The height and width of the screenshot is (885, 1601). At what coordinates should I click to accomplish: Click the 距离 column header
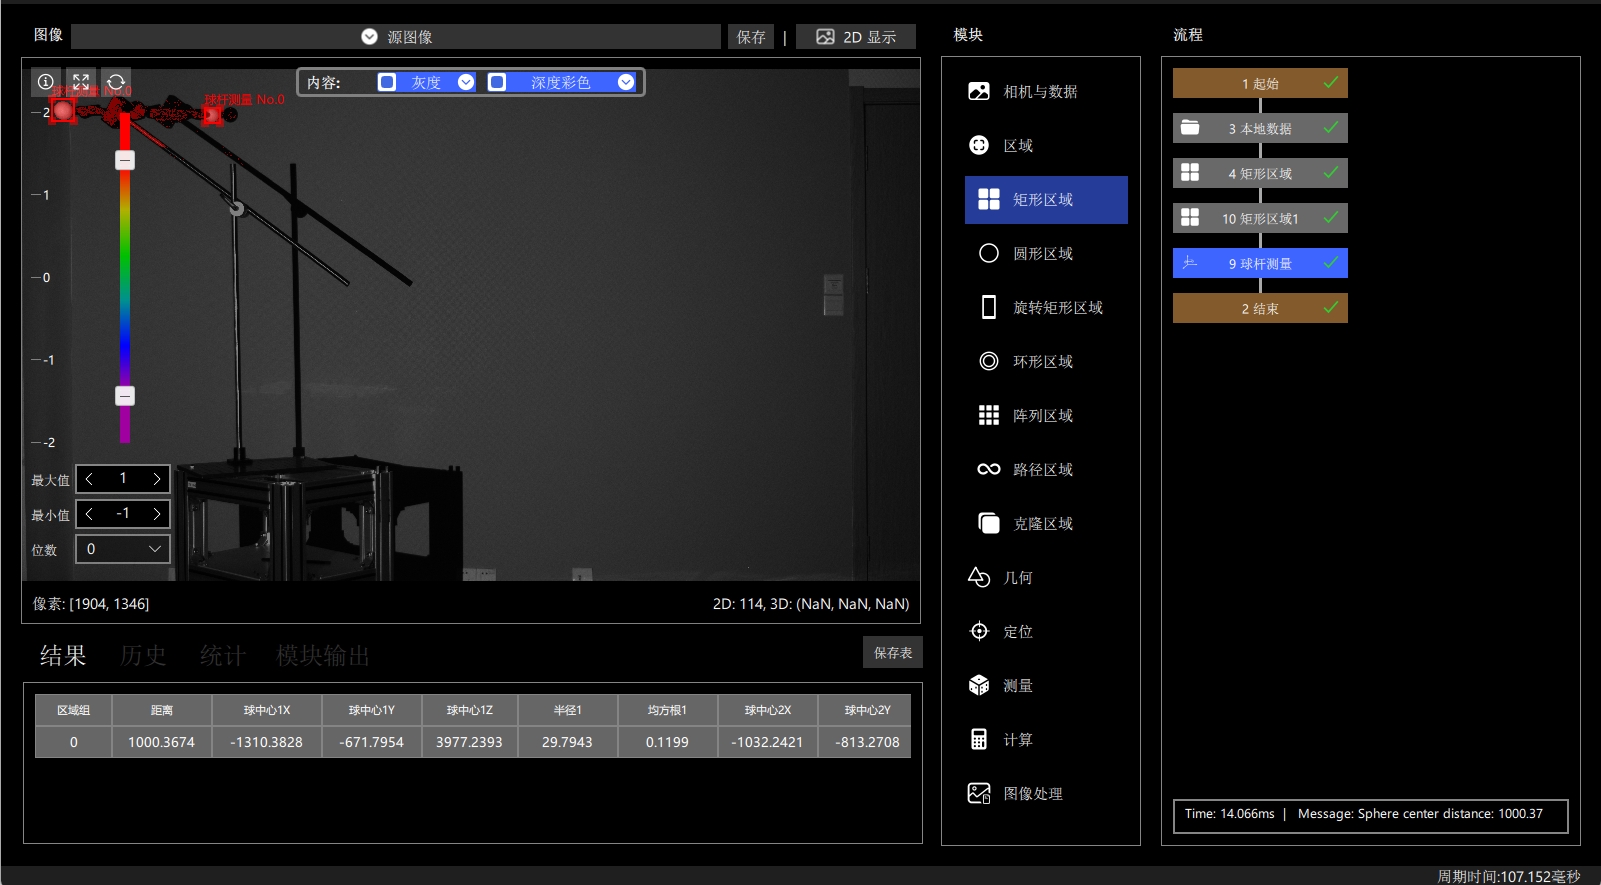click(x=162, y=710)
